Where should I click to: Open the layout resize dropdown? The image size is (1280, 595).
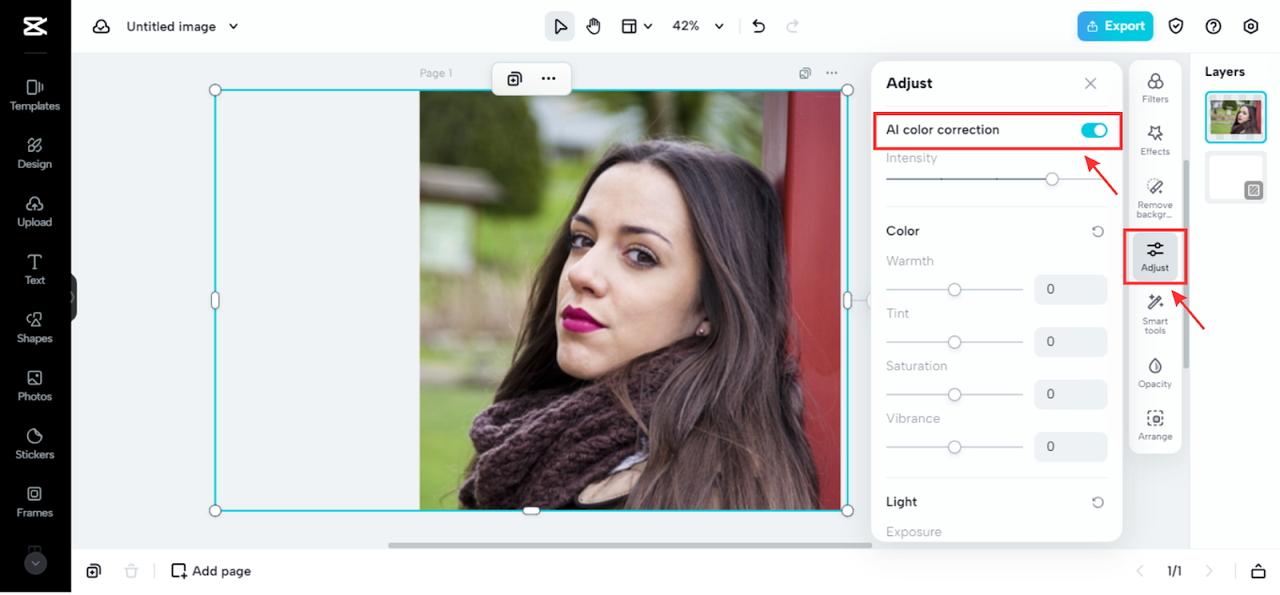636,26
